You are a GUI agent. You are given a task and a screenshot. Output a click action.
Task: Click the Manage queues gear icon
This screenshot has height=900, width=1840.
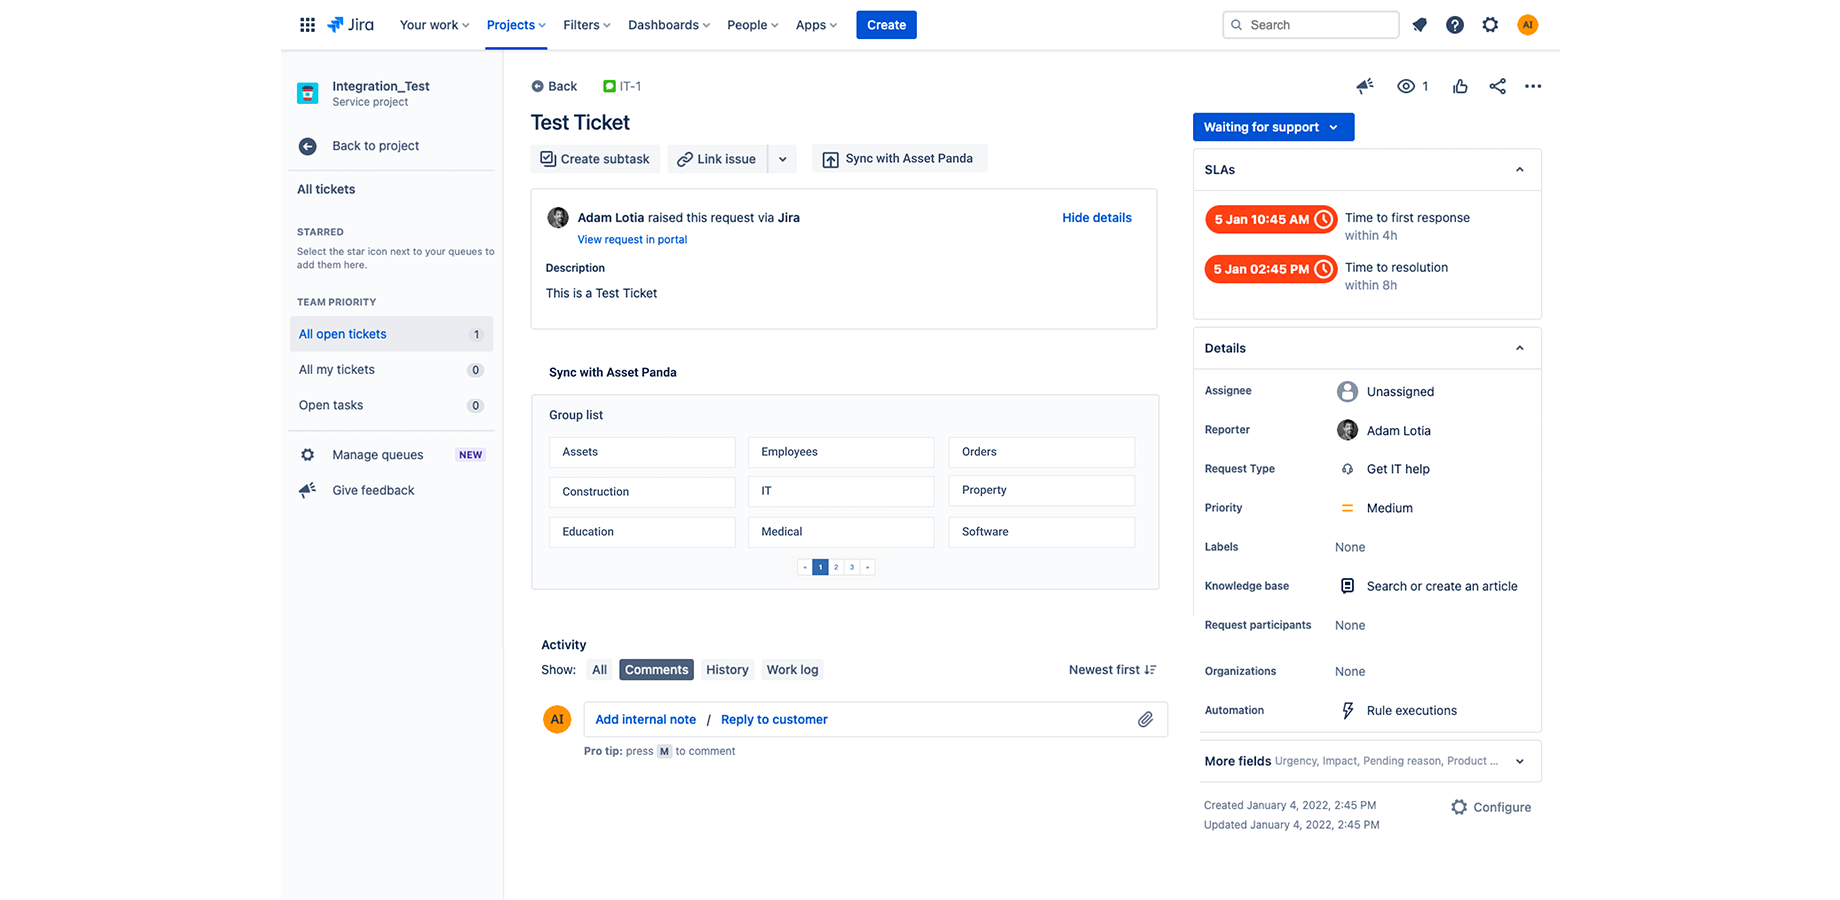point(308,455)
